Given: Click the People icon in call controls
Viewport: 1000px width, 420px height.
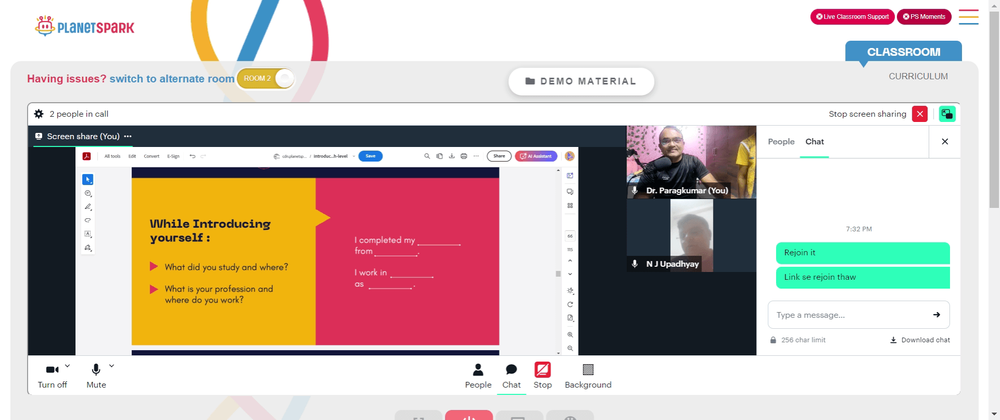Looking at the screenshot, I should click(x=478, y=370).
